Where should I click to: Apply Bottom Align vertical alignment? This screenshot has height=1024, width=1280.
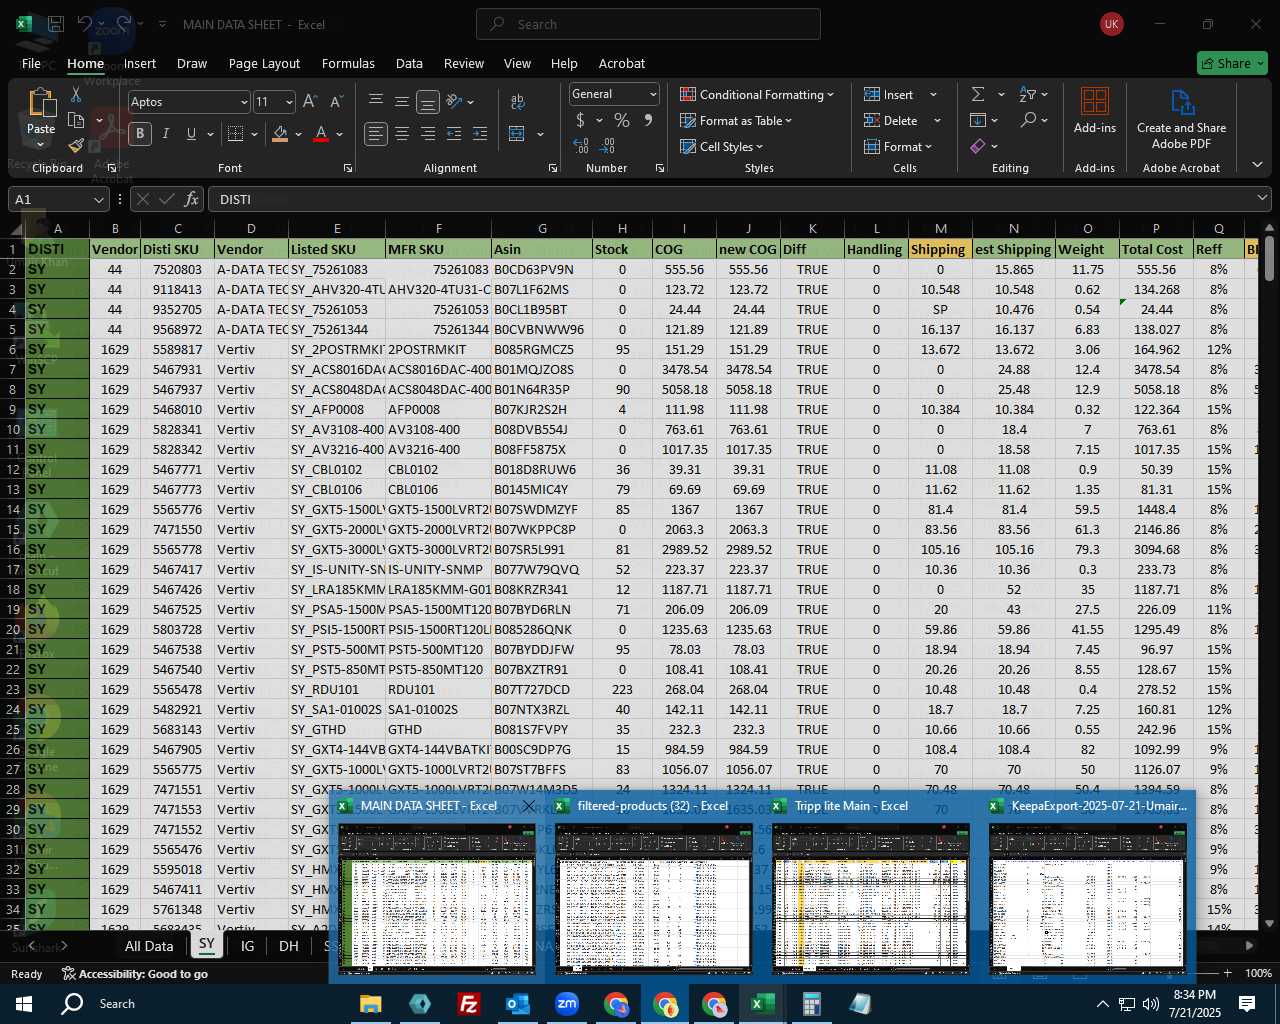point(428,101)
